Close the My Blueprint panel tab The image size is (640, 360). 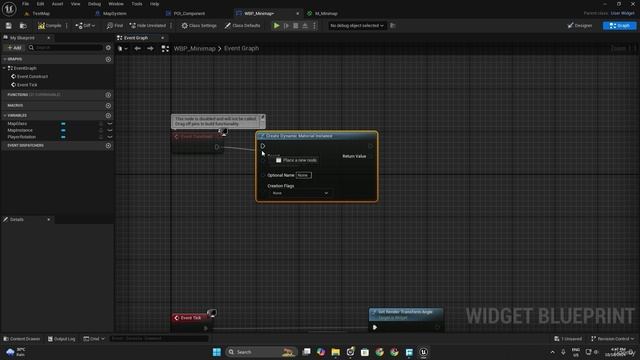(x=49, y=38)
